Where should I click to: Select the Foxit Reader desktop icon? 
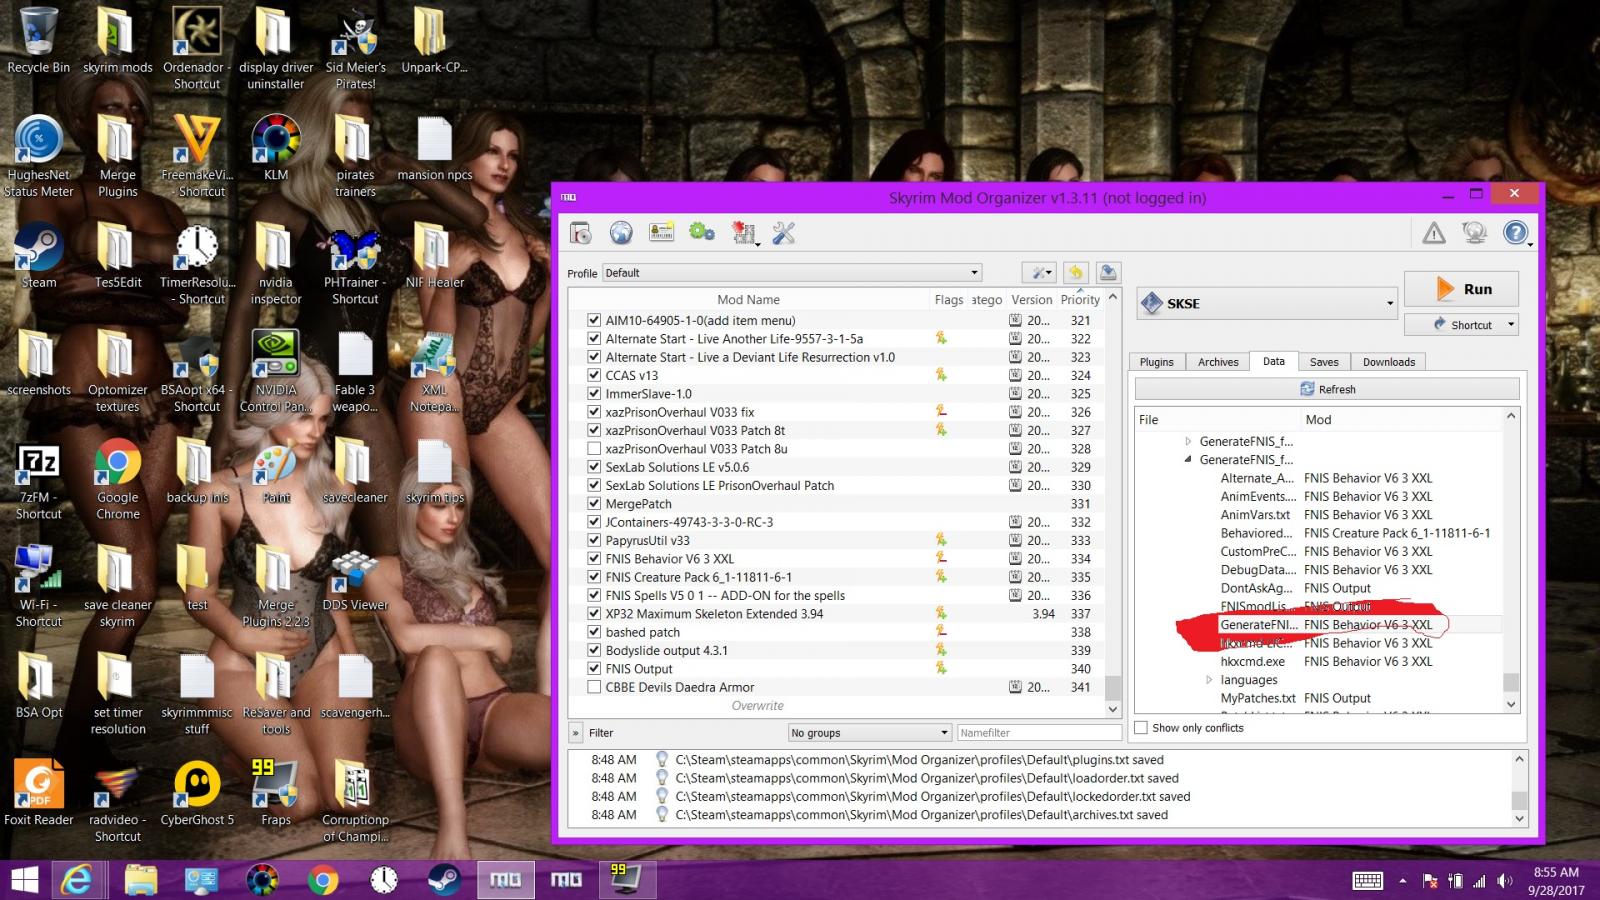click(38, 792)
